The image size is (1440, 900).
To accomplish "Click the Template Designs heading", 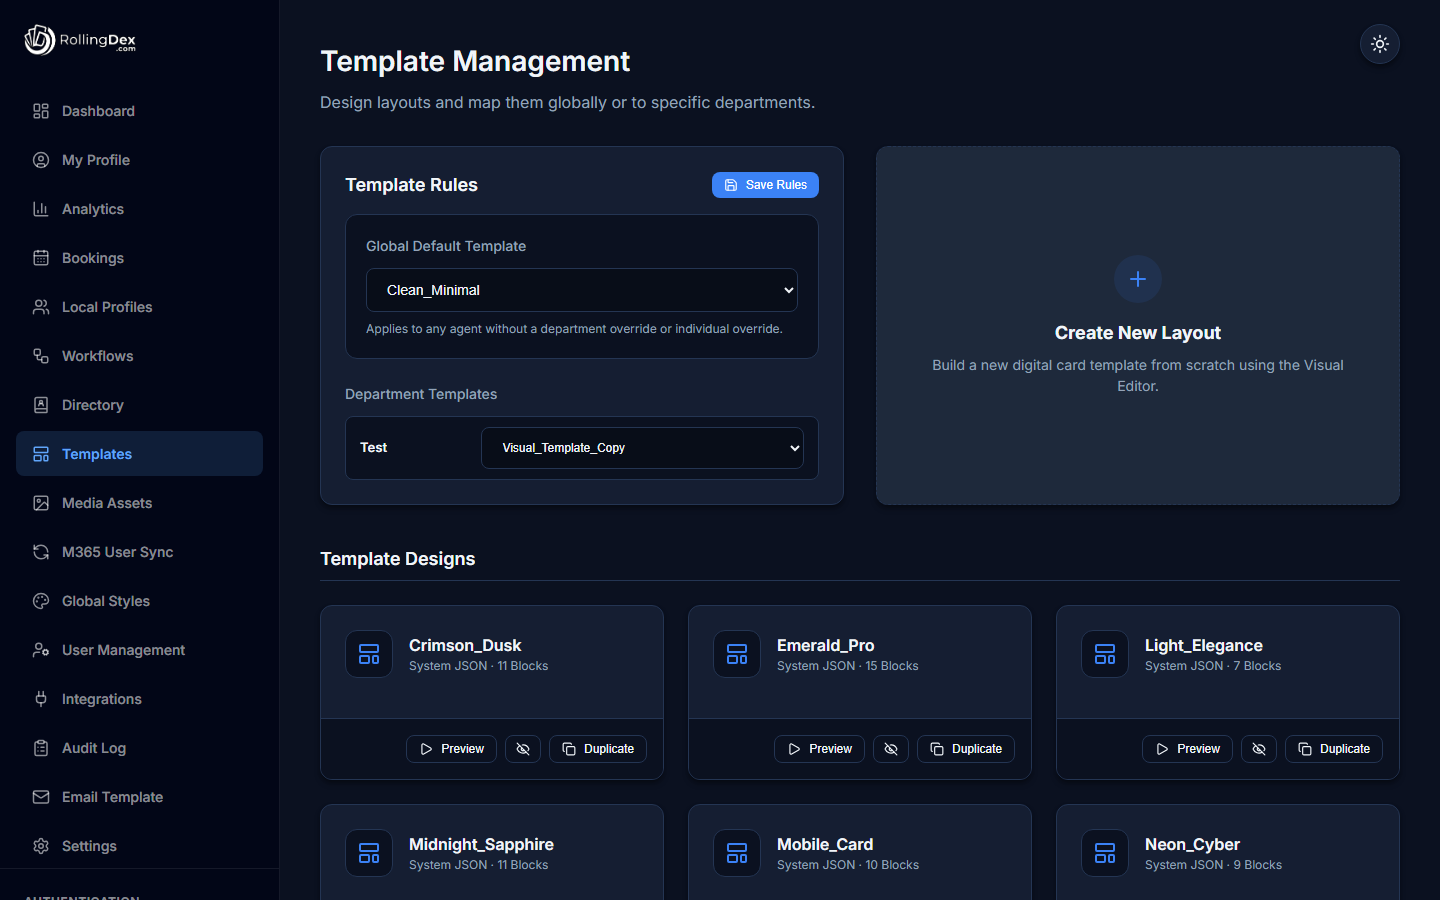I will [398, 559].
